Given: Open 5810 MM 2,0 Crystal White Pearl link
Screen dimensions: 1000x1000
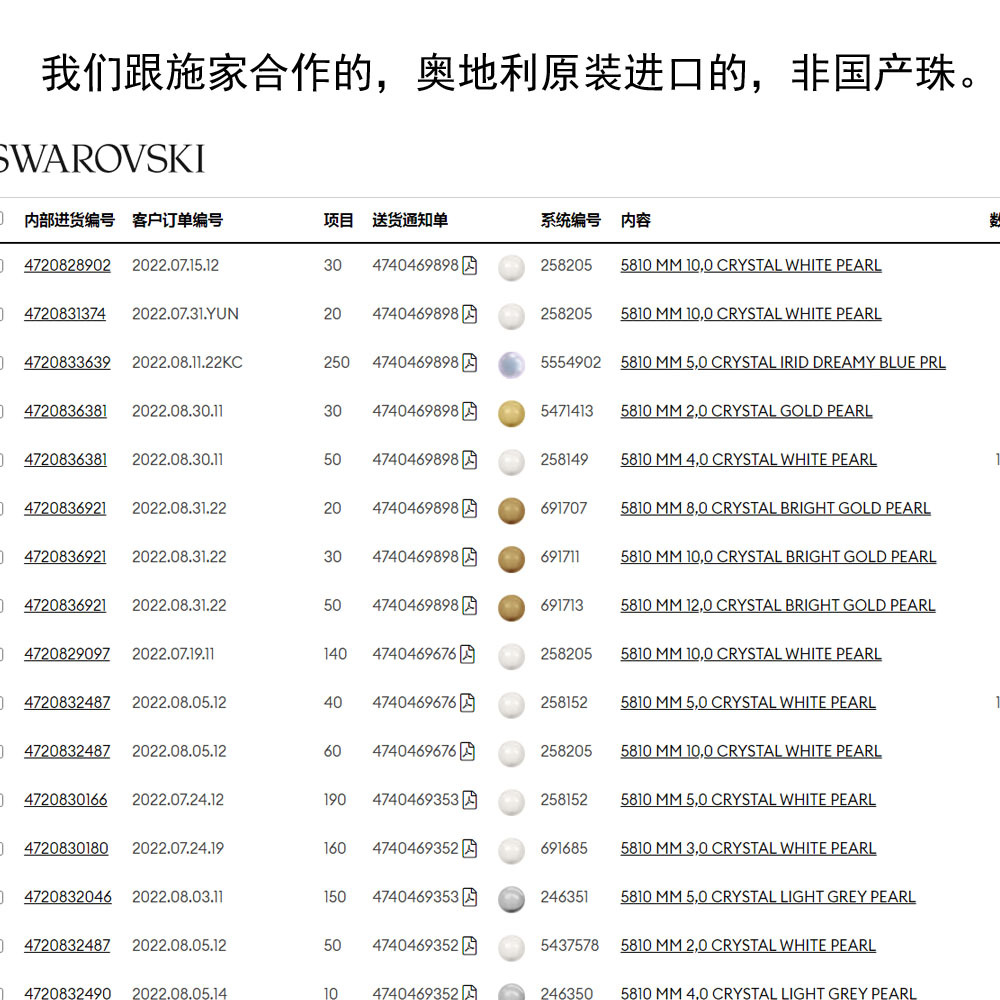Looking at the screenshot, I should (x=748, y=945).
